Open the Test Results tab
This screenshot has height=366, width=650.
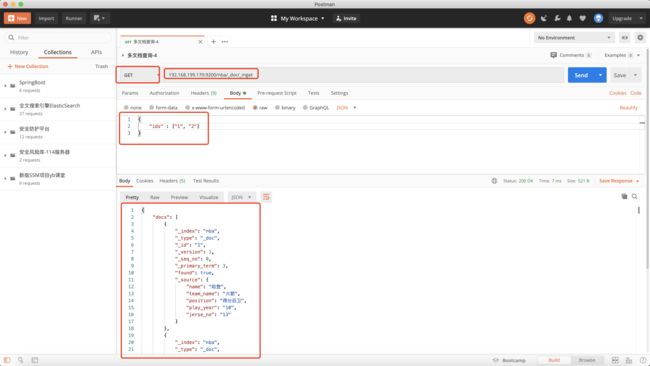(206, 181)
